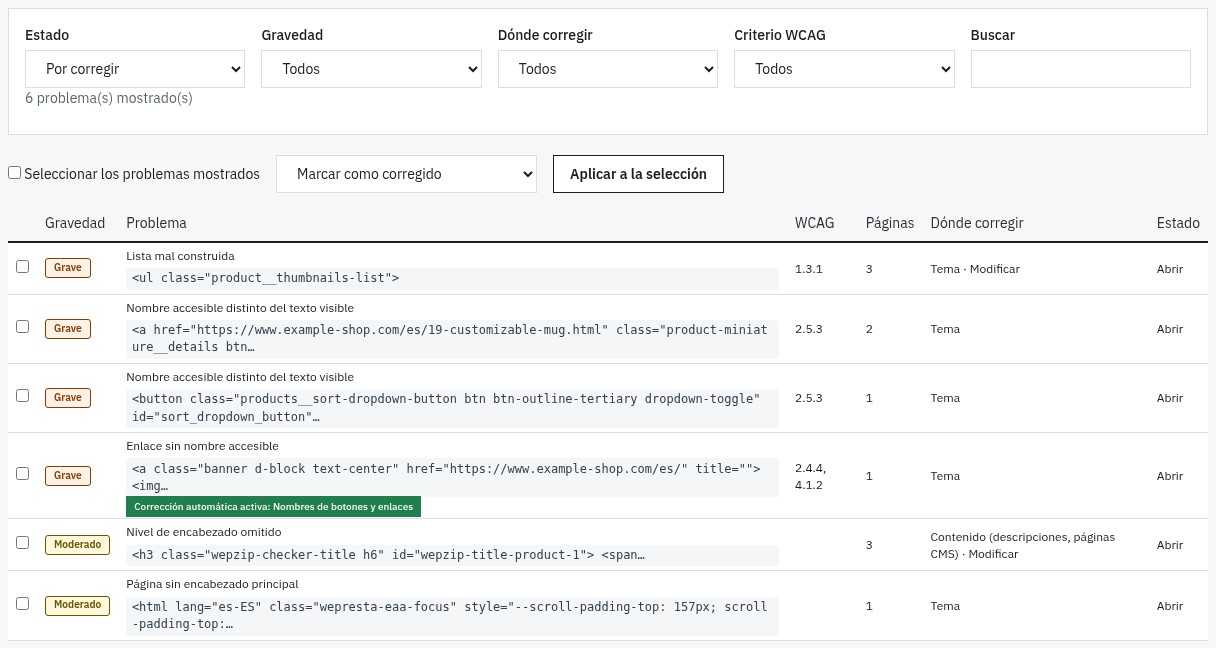Click the 1.3.1 WCAG criterion cell
The height and width of the screenshot is (648, 1216).
pyautogui.click(x=809, y=269)
